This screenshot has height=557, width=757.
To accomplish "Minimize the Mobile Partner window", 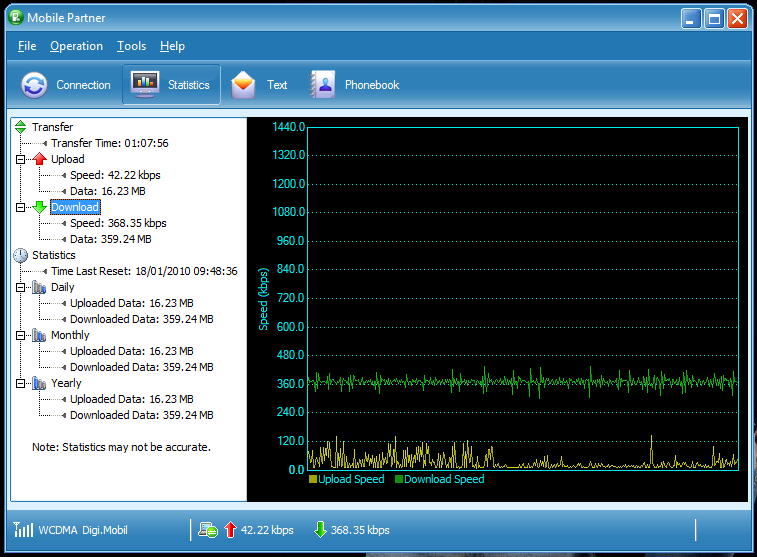I will (691, 19).
